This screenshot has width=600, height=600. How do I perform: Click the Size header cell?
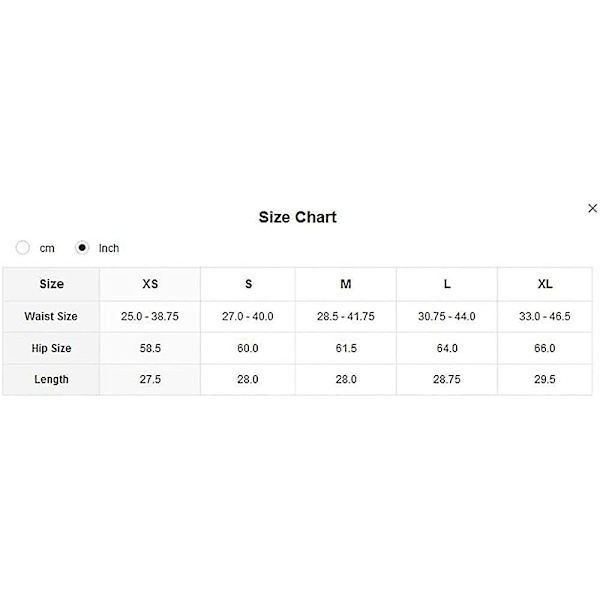[51, 284]
